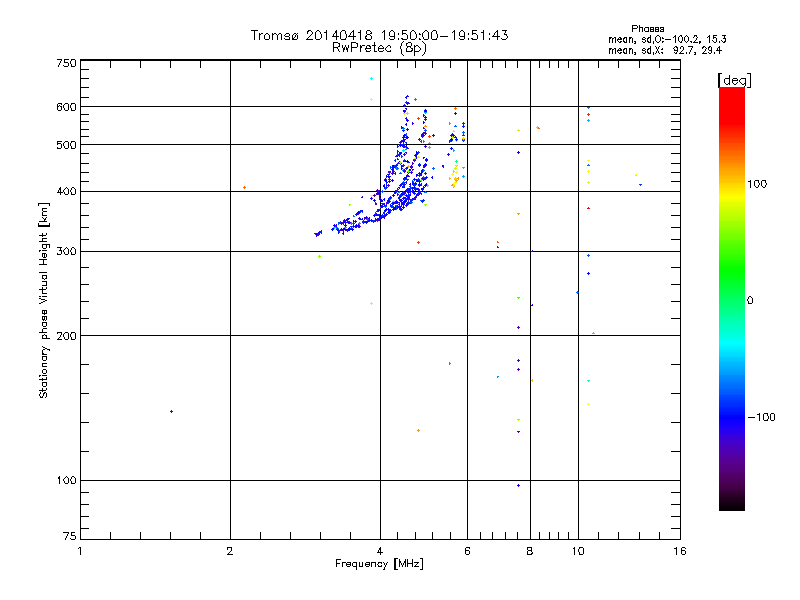Click the '[deg]' colorbar unit label
The height and width of the screenshot is (600, 800).
[734, 80]
